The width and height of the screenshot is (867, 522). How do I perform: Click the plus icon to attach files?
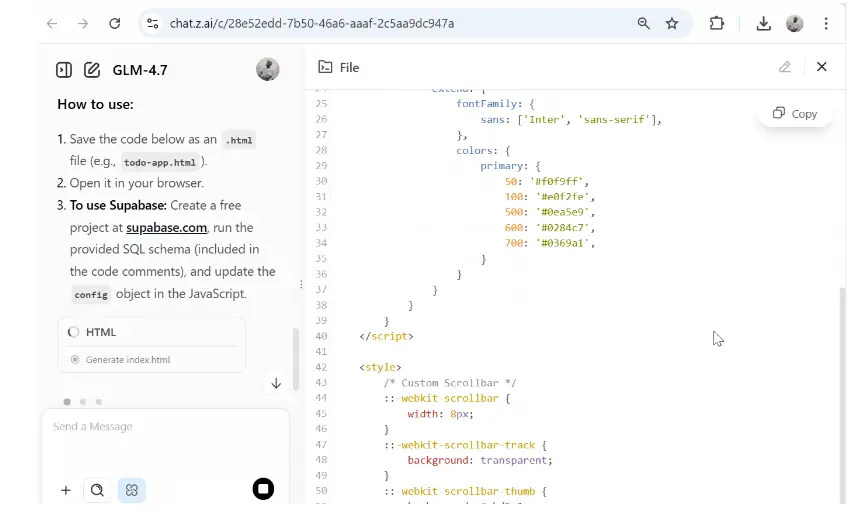66,490
